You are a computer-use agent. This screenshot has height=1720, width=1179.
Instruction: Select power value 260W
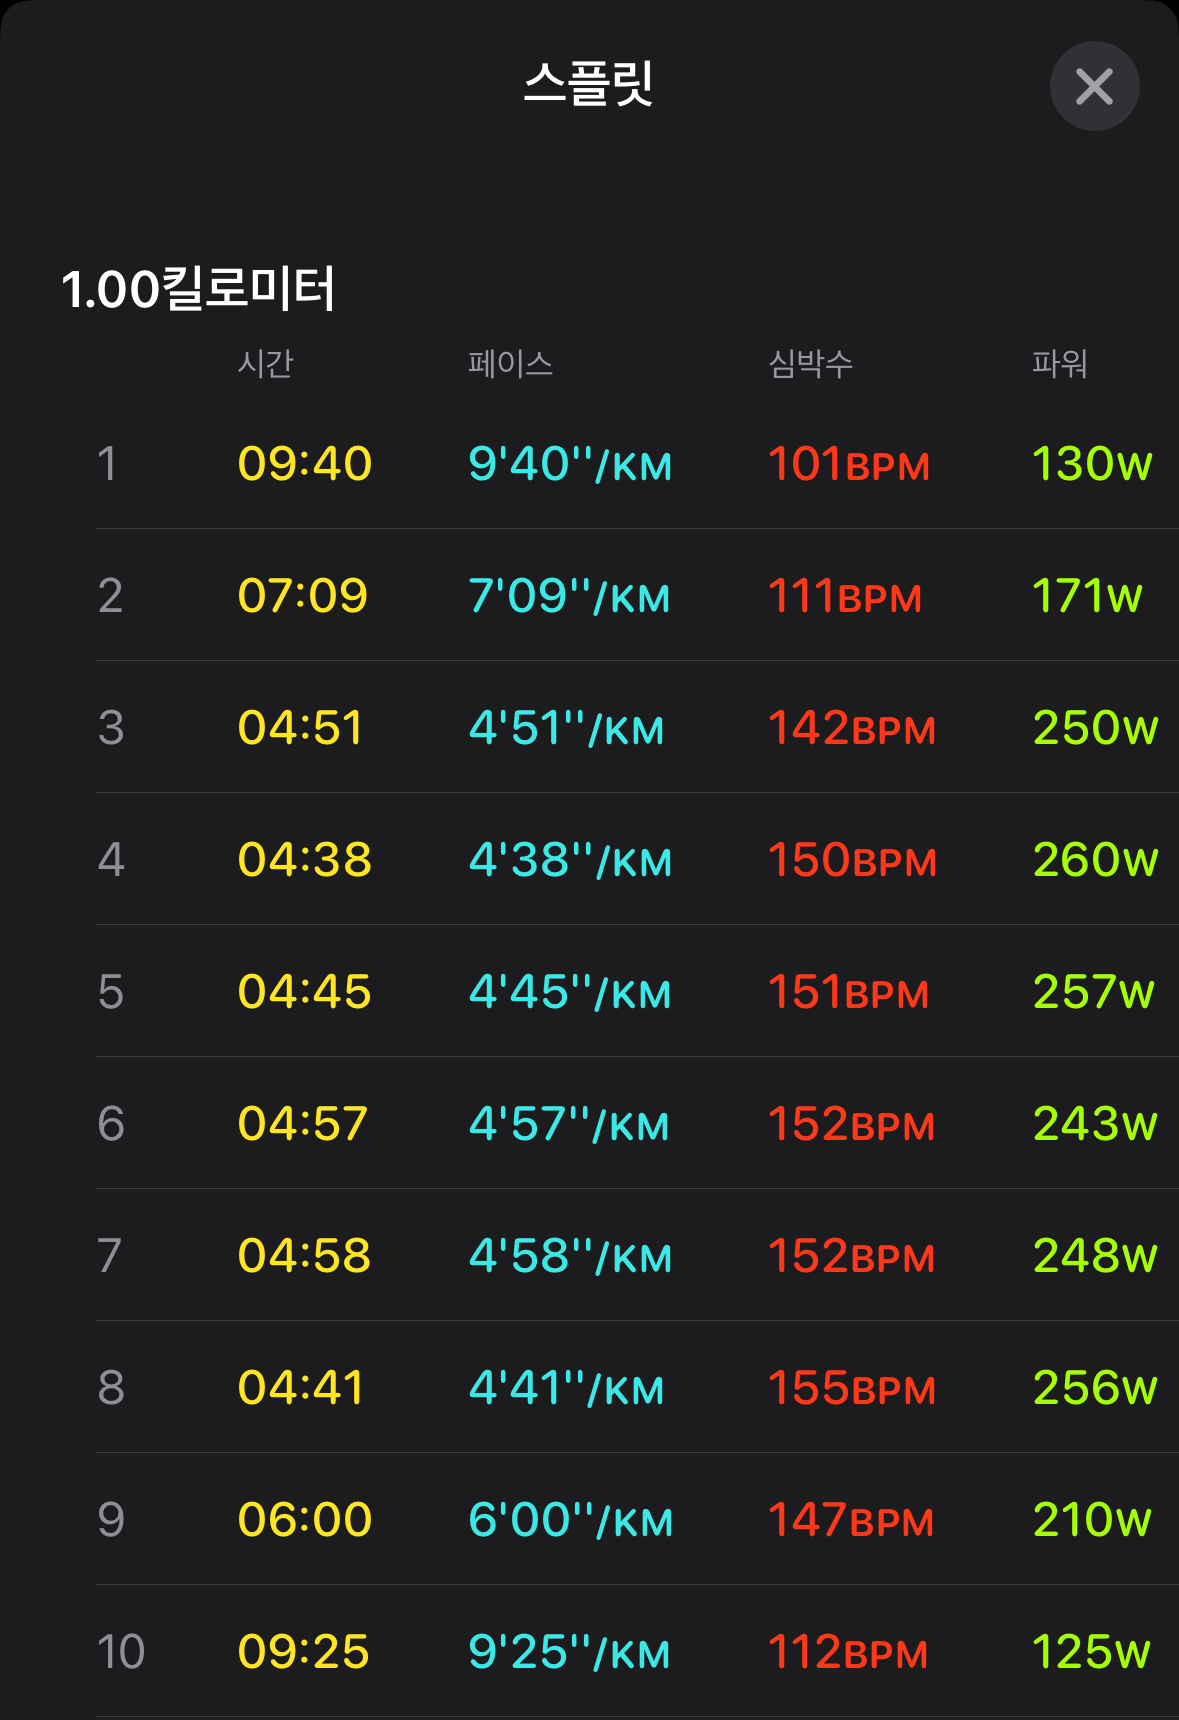click(1096, 860)
